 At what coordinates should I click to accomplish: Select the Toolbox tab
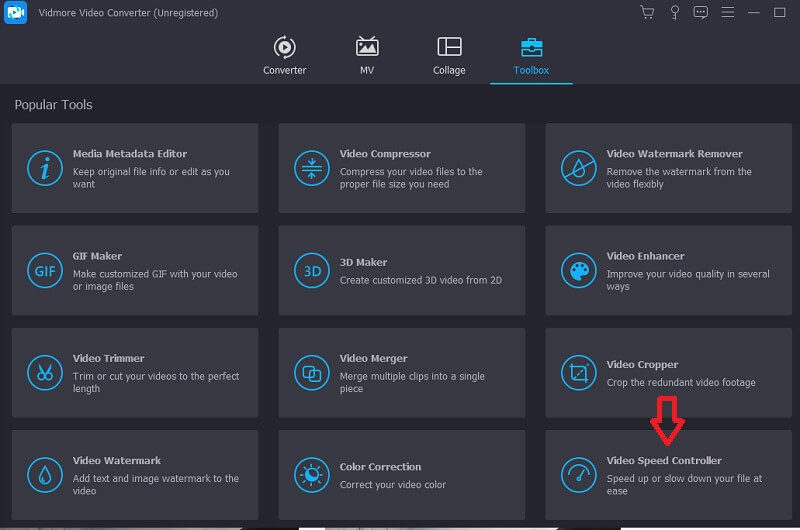coord(531,56)
